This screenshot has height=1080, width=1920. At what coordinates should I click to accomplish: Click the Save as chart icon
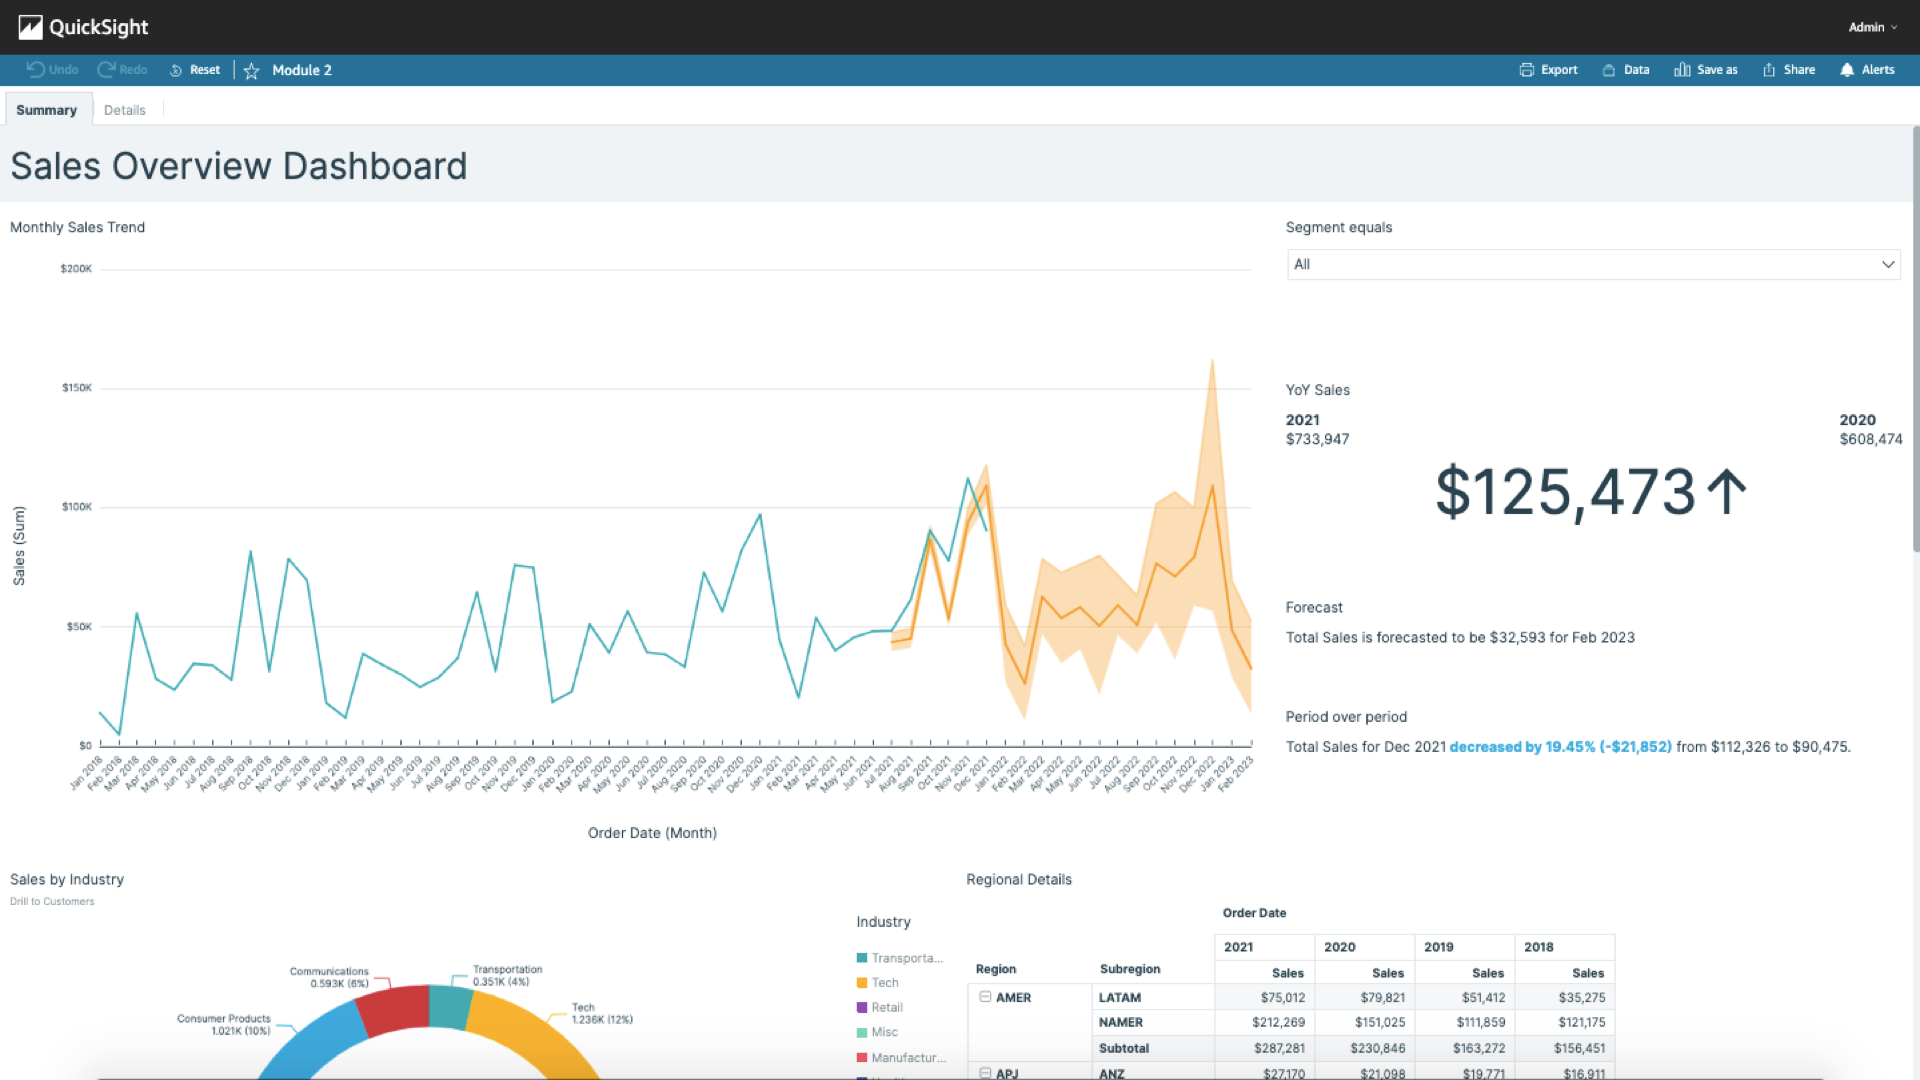[1682, 70]
